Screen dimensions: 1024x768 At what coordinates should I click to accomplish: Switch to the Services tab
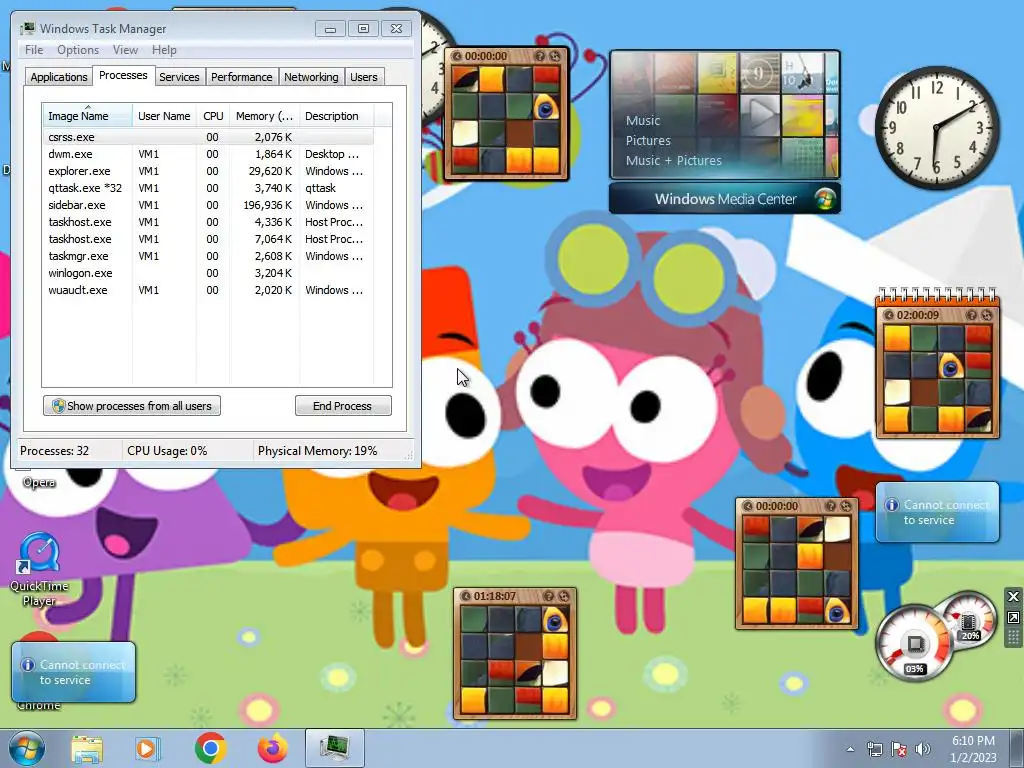(179, 77)
